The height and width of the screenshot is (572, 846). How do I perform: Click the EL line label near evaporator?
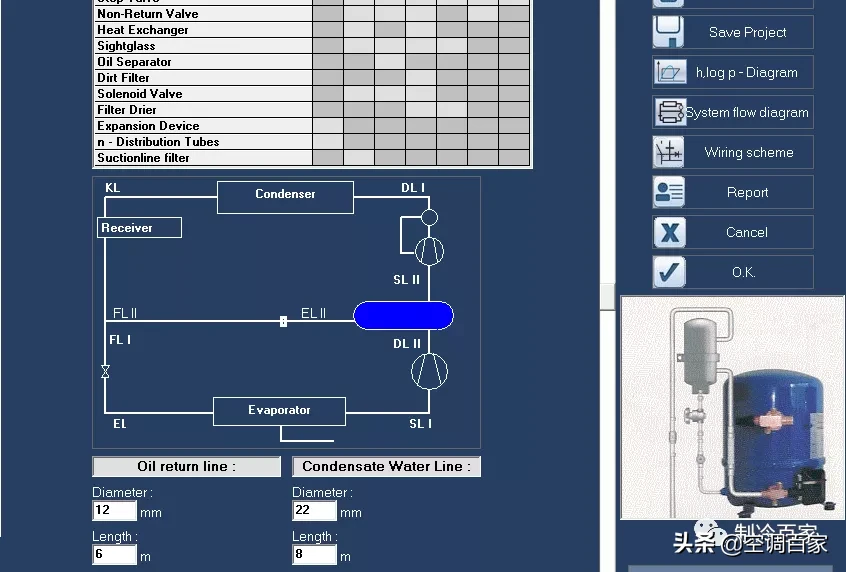tap(119, 424)
